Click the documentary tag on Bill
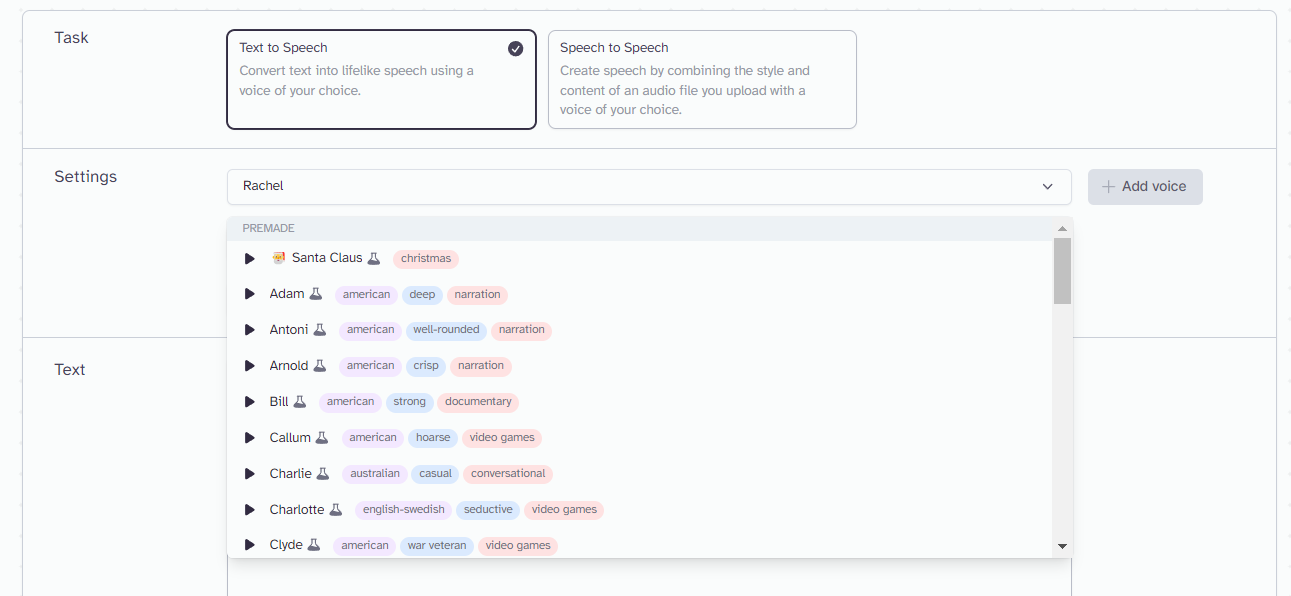The image size is (1291, 596). tap(478, 402)
